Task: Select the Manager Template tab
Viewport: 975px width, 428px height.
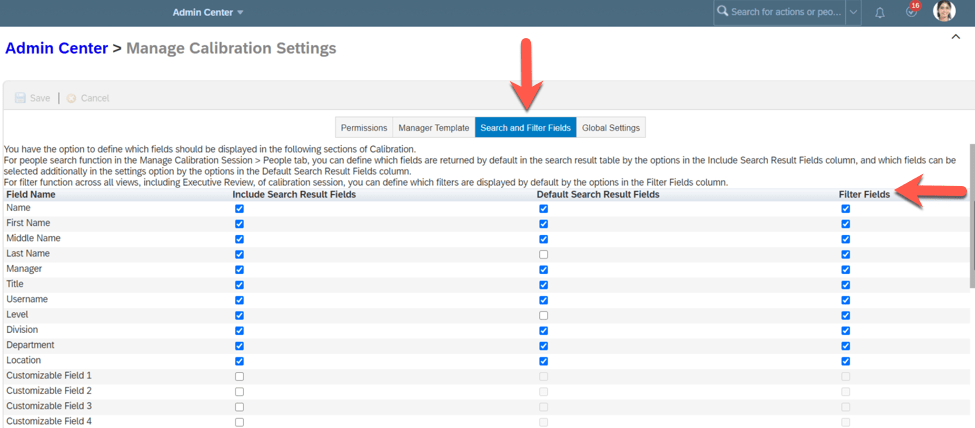Action: click(433, 128)
